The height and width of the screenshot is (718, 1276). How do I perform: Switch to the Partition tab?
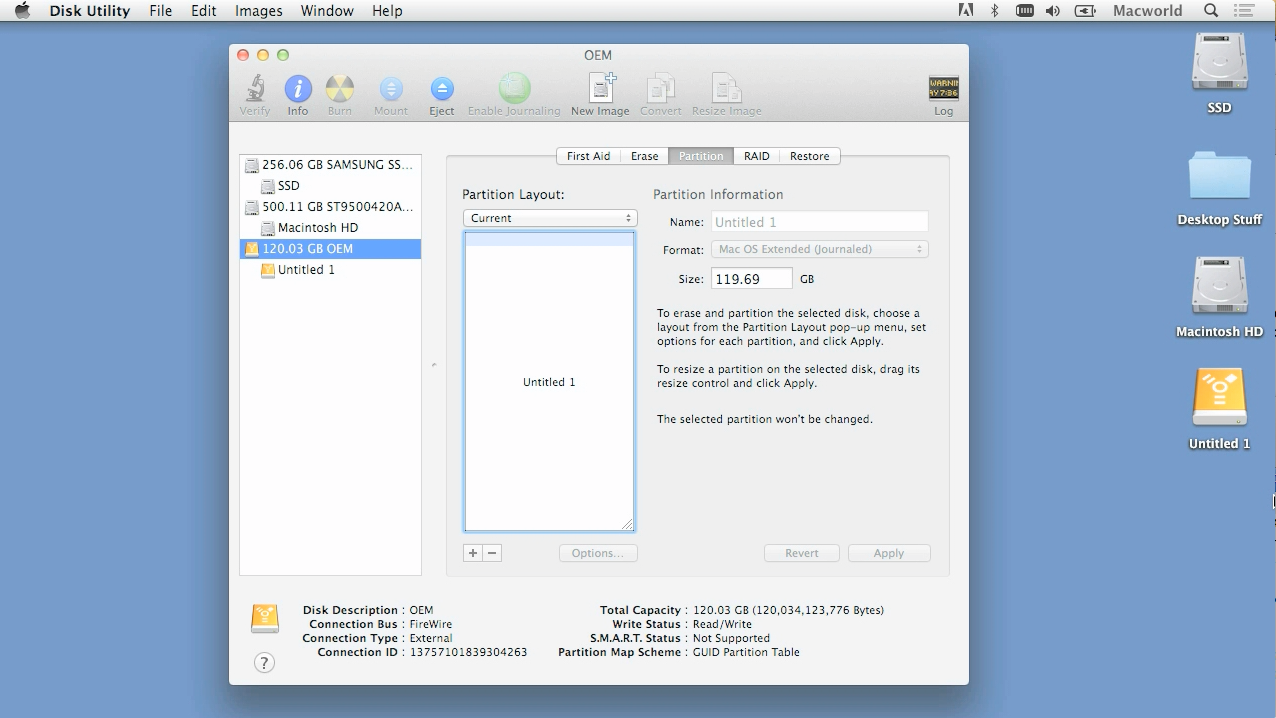point(701,156)
